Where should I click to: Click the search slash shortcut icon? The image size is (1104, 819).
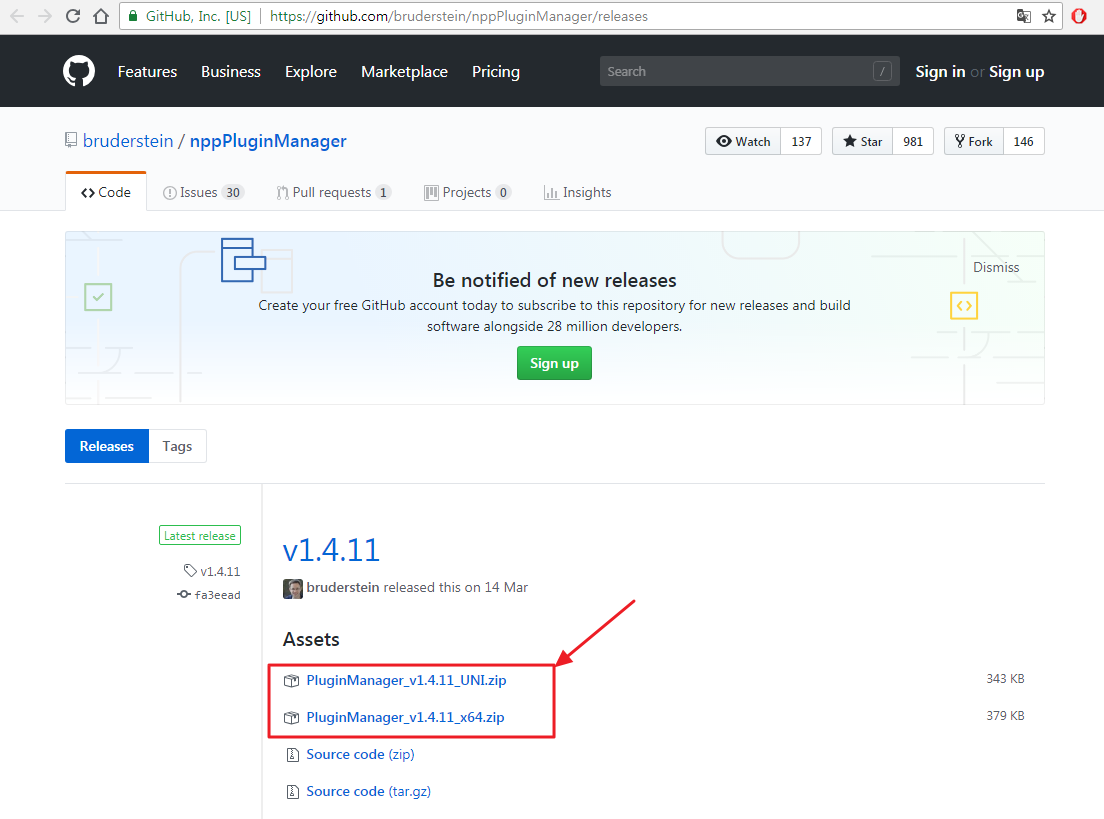(x=882, y=71)
